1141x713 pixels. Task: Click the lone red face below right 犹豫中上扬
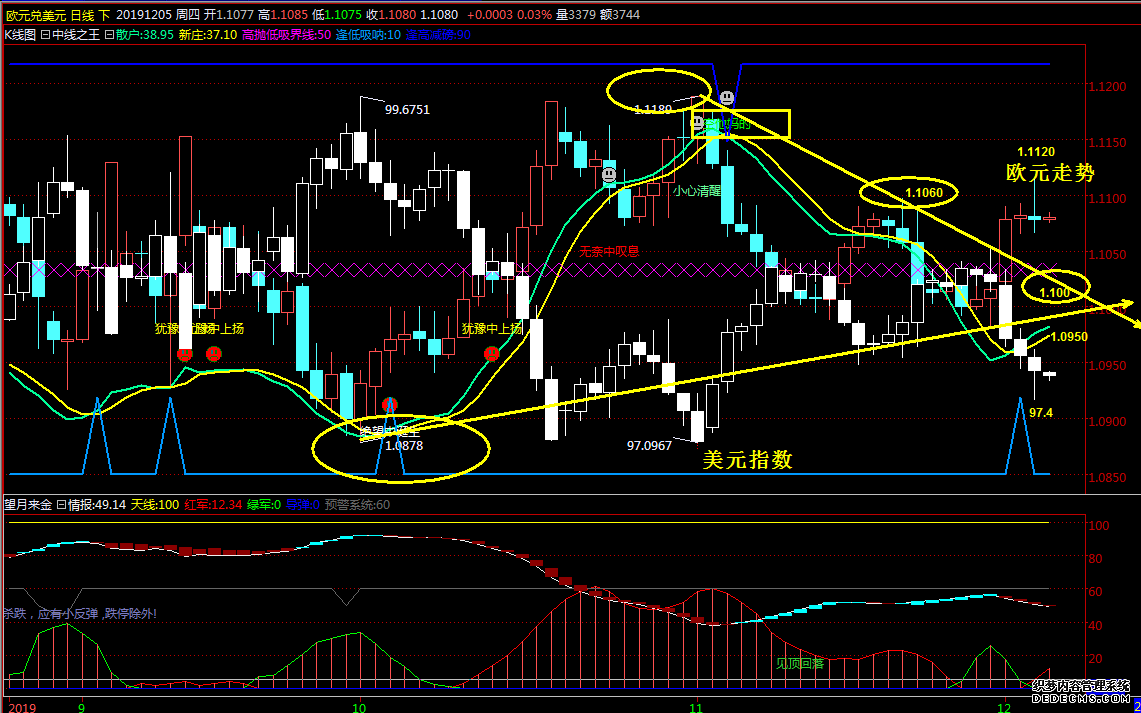coord(492,354)
